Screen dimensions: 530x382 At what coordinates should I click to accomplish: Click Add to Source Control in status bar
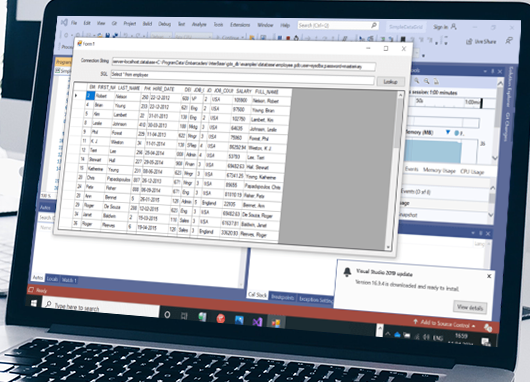pyautogui.click(x=444, y=324)
